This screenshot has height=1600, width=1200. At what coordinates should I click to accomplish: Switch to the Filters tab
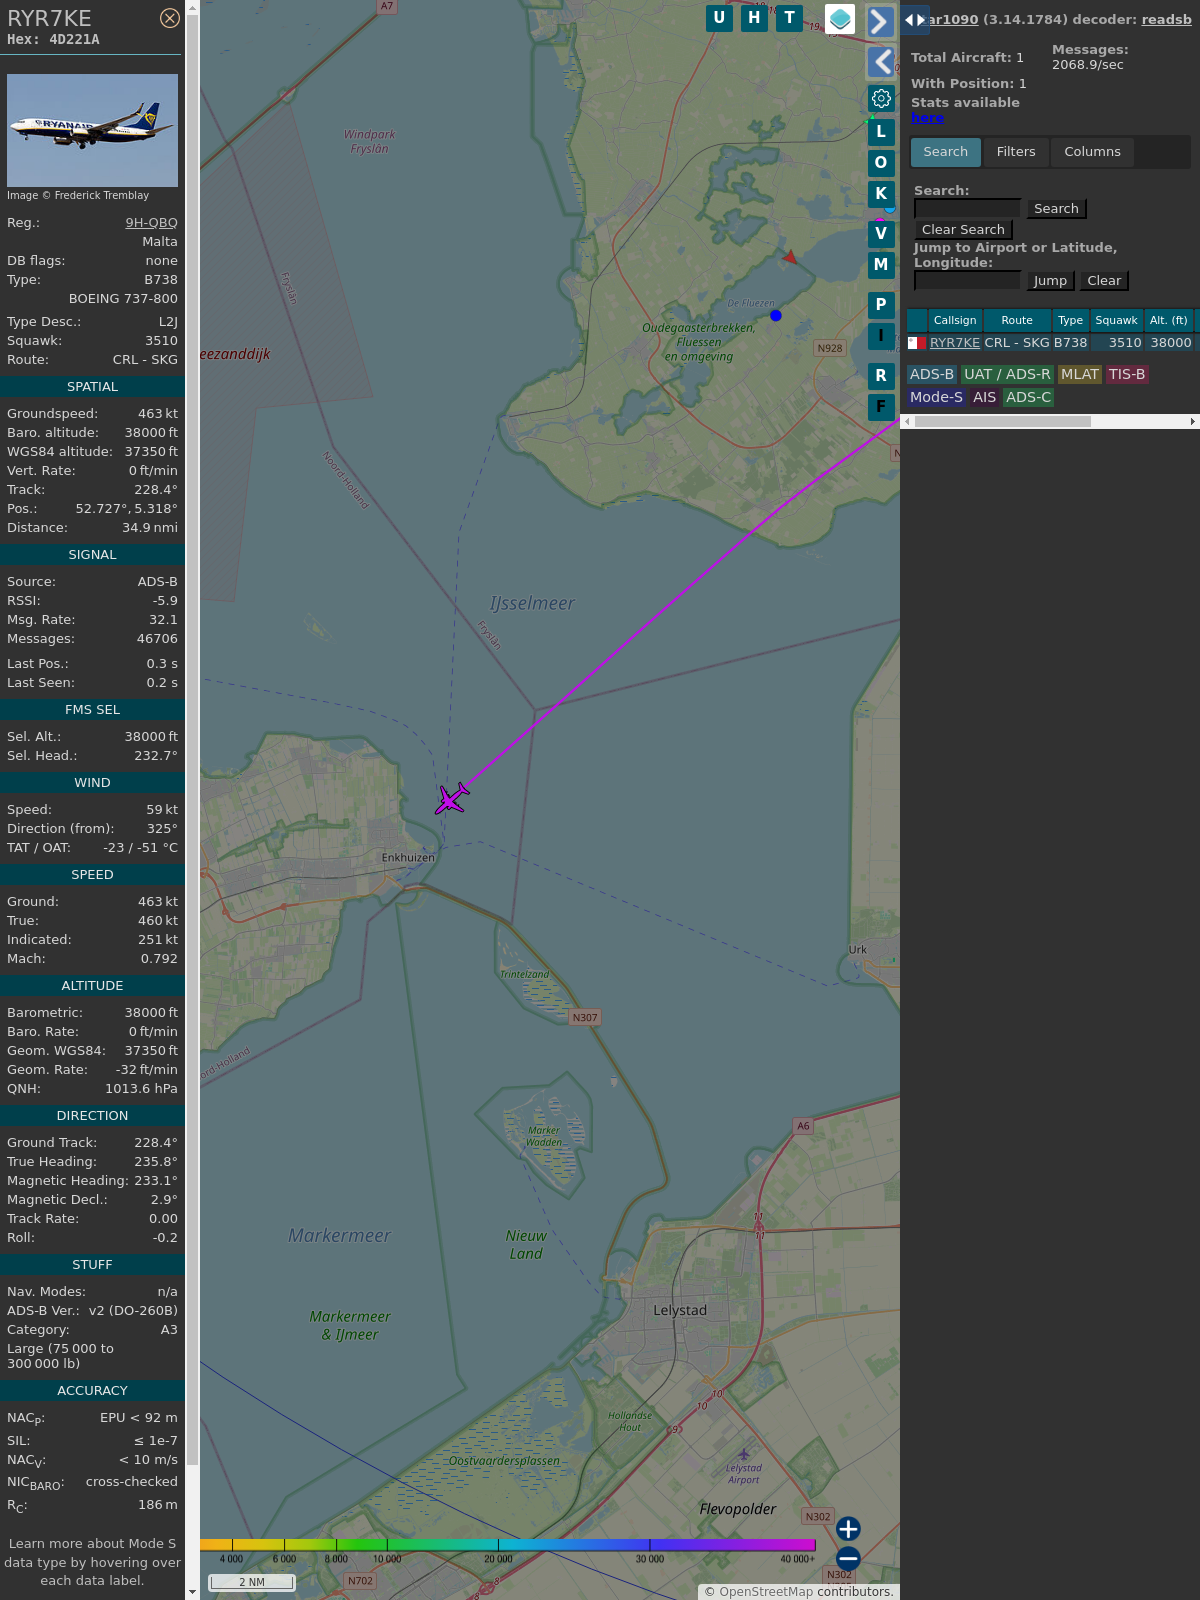click(1016, 152)
